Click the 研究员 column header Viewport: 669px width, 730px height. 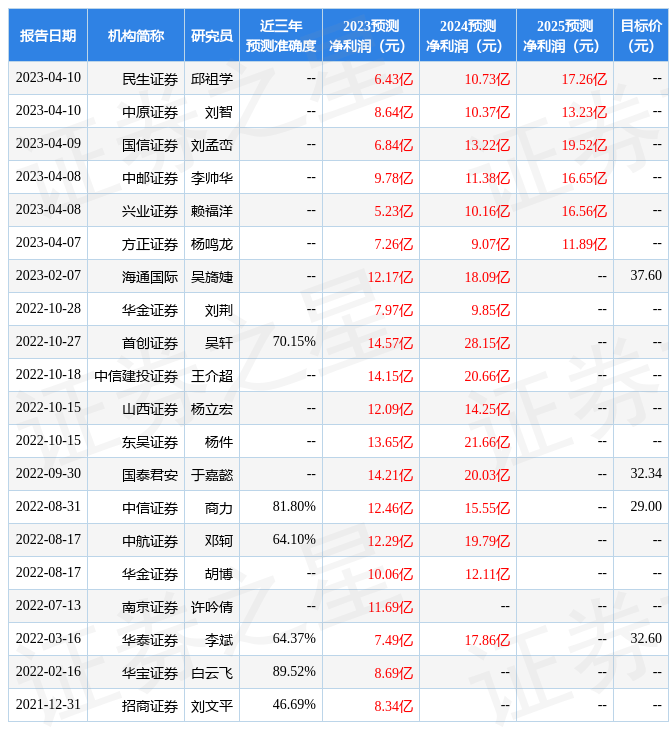point(212,35)
